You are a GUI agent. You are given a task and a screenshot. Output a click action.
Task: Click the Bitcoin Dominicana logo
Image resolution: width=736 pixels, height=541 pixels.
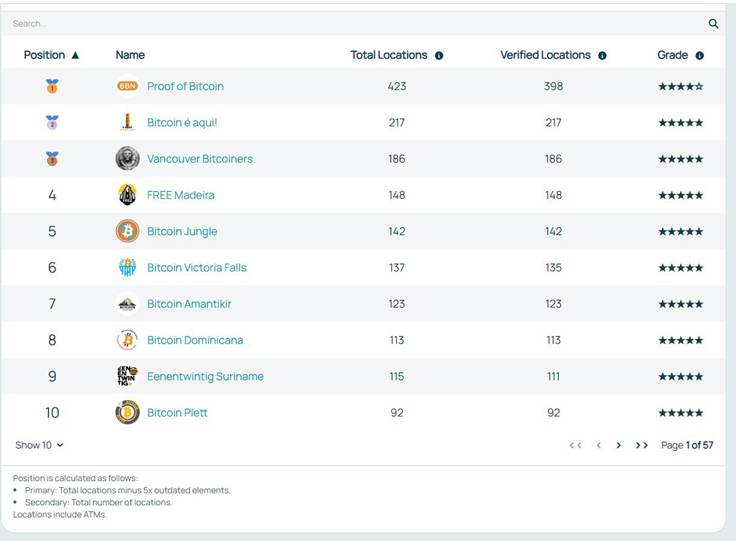127,340
